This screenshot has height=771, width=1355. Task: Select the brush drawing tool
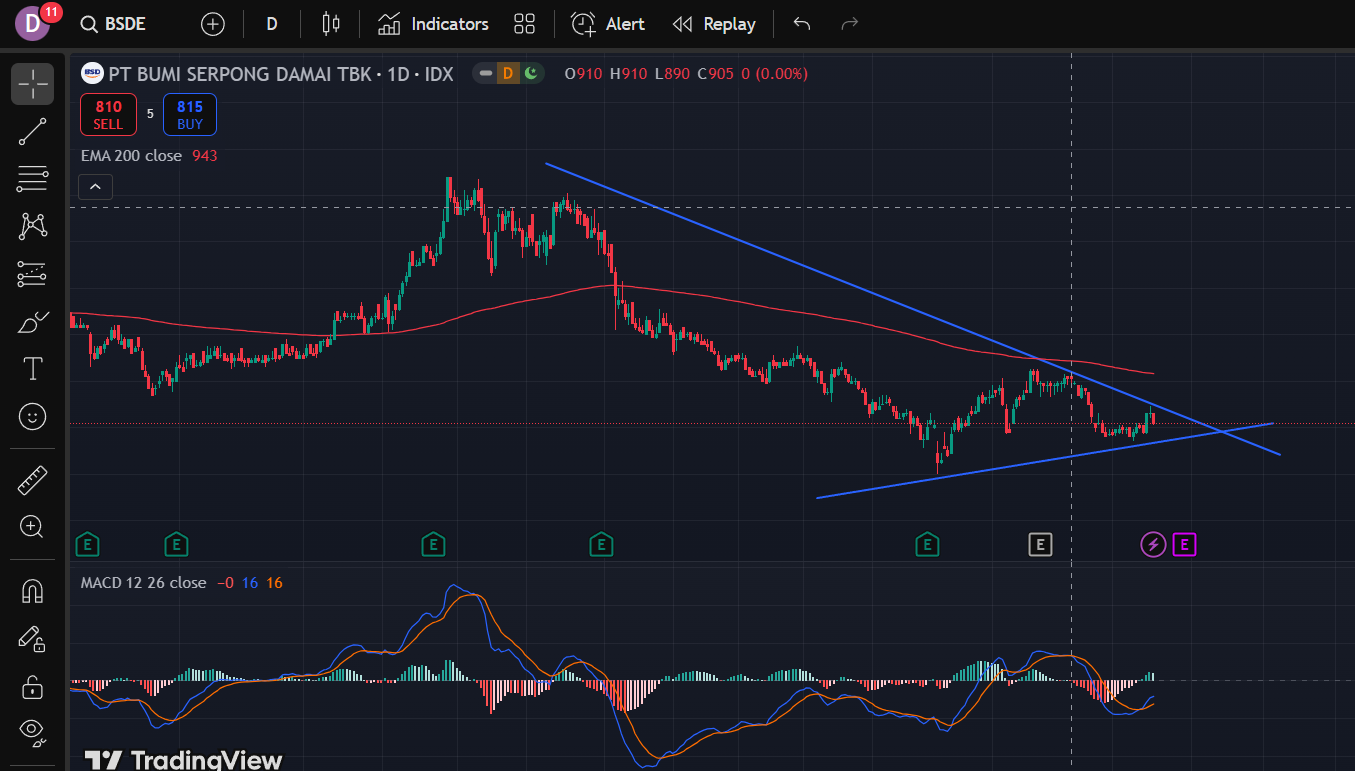pos(32,322)
